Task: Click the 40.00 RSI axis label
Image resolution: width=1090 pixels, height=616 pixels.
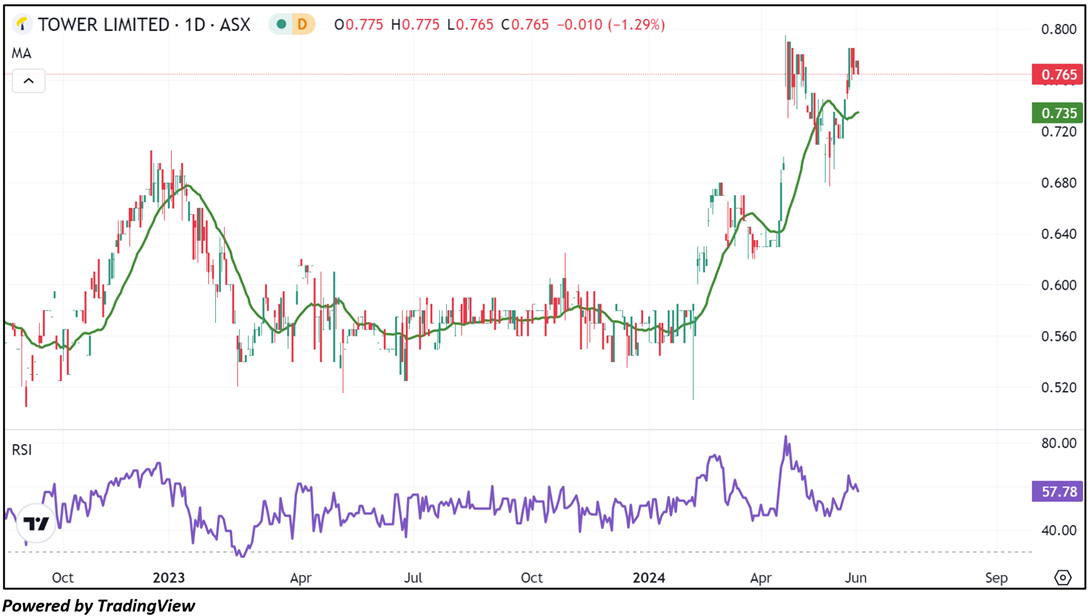Action: tap(1059, 530)
